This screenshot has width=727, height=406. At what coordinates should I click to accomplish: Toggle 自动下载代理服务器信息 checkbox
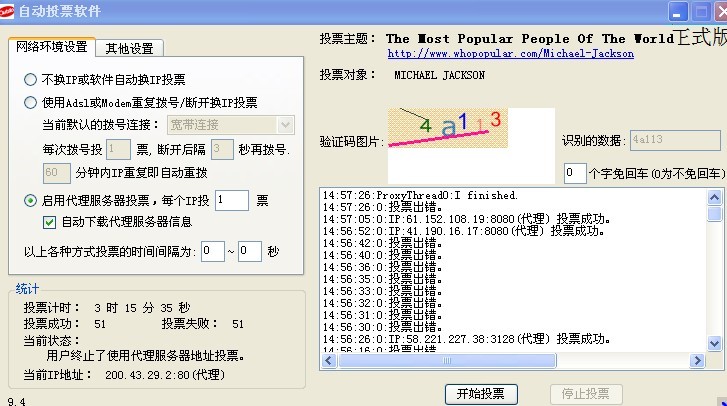(x=51, y=222)
